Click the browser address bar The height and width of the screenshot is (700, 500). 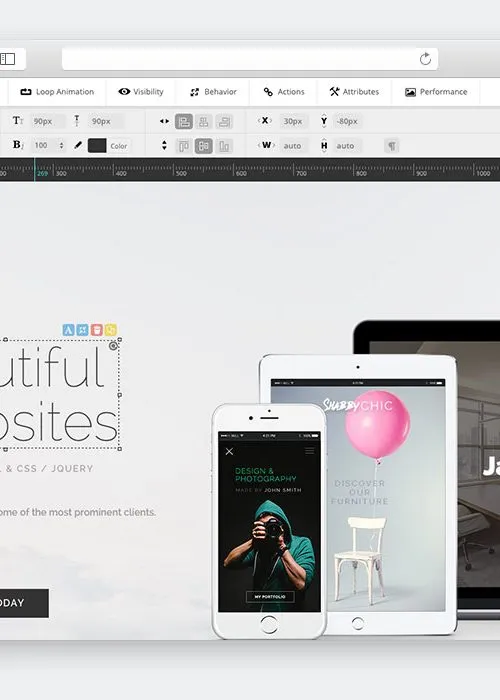250,59
